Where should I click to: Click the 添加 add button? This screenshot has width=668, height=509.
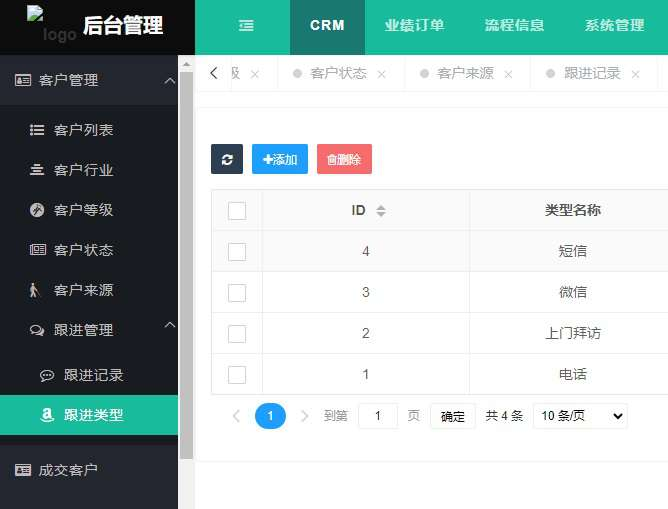pyautogui.click(x=280, y=159)
